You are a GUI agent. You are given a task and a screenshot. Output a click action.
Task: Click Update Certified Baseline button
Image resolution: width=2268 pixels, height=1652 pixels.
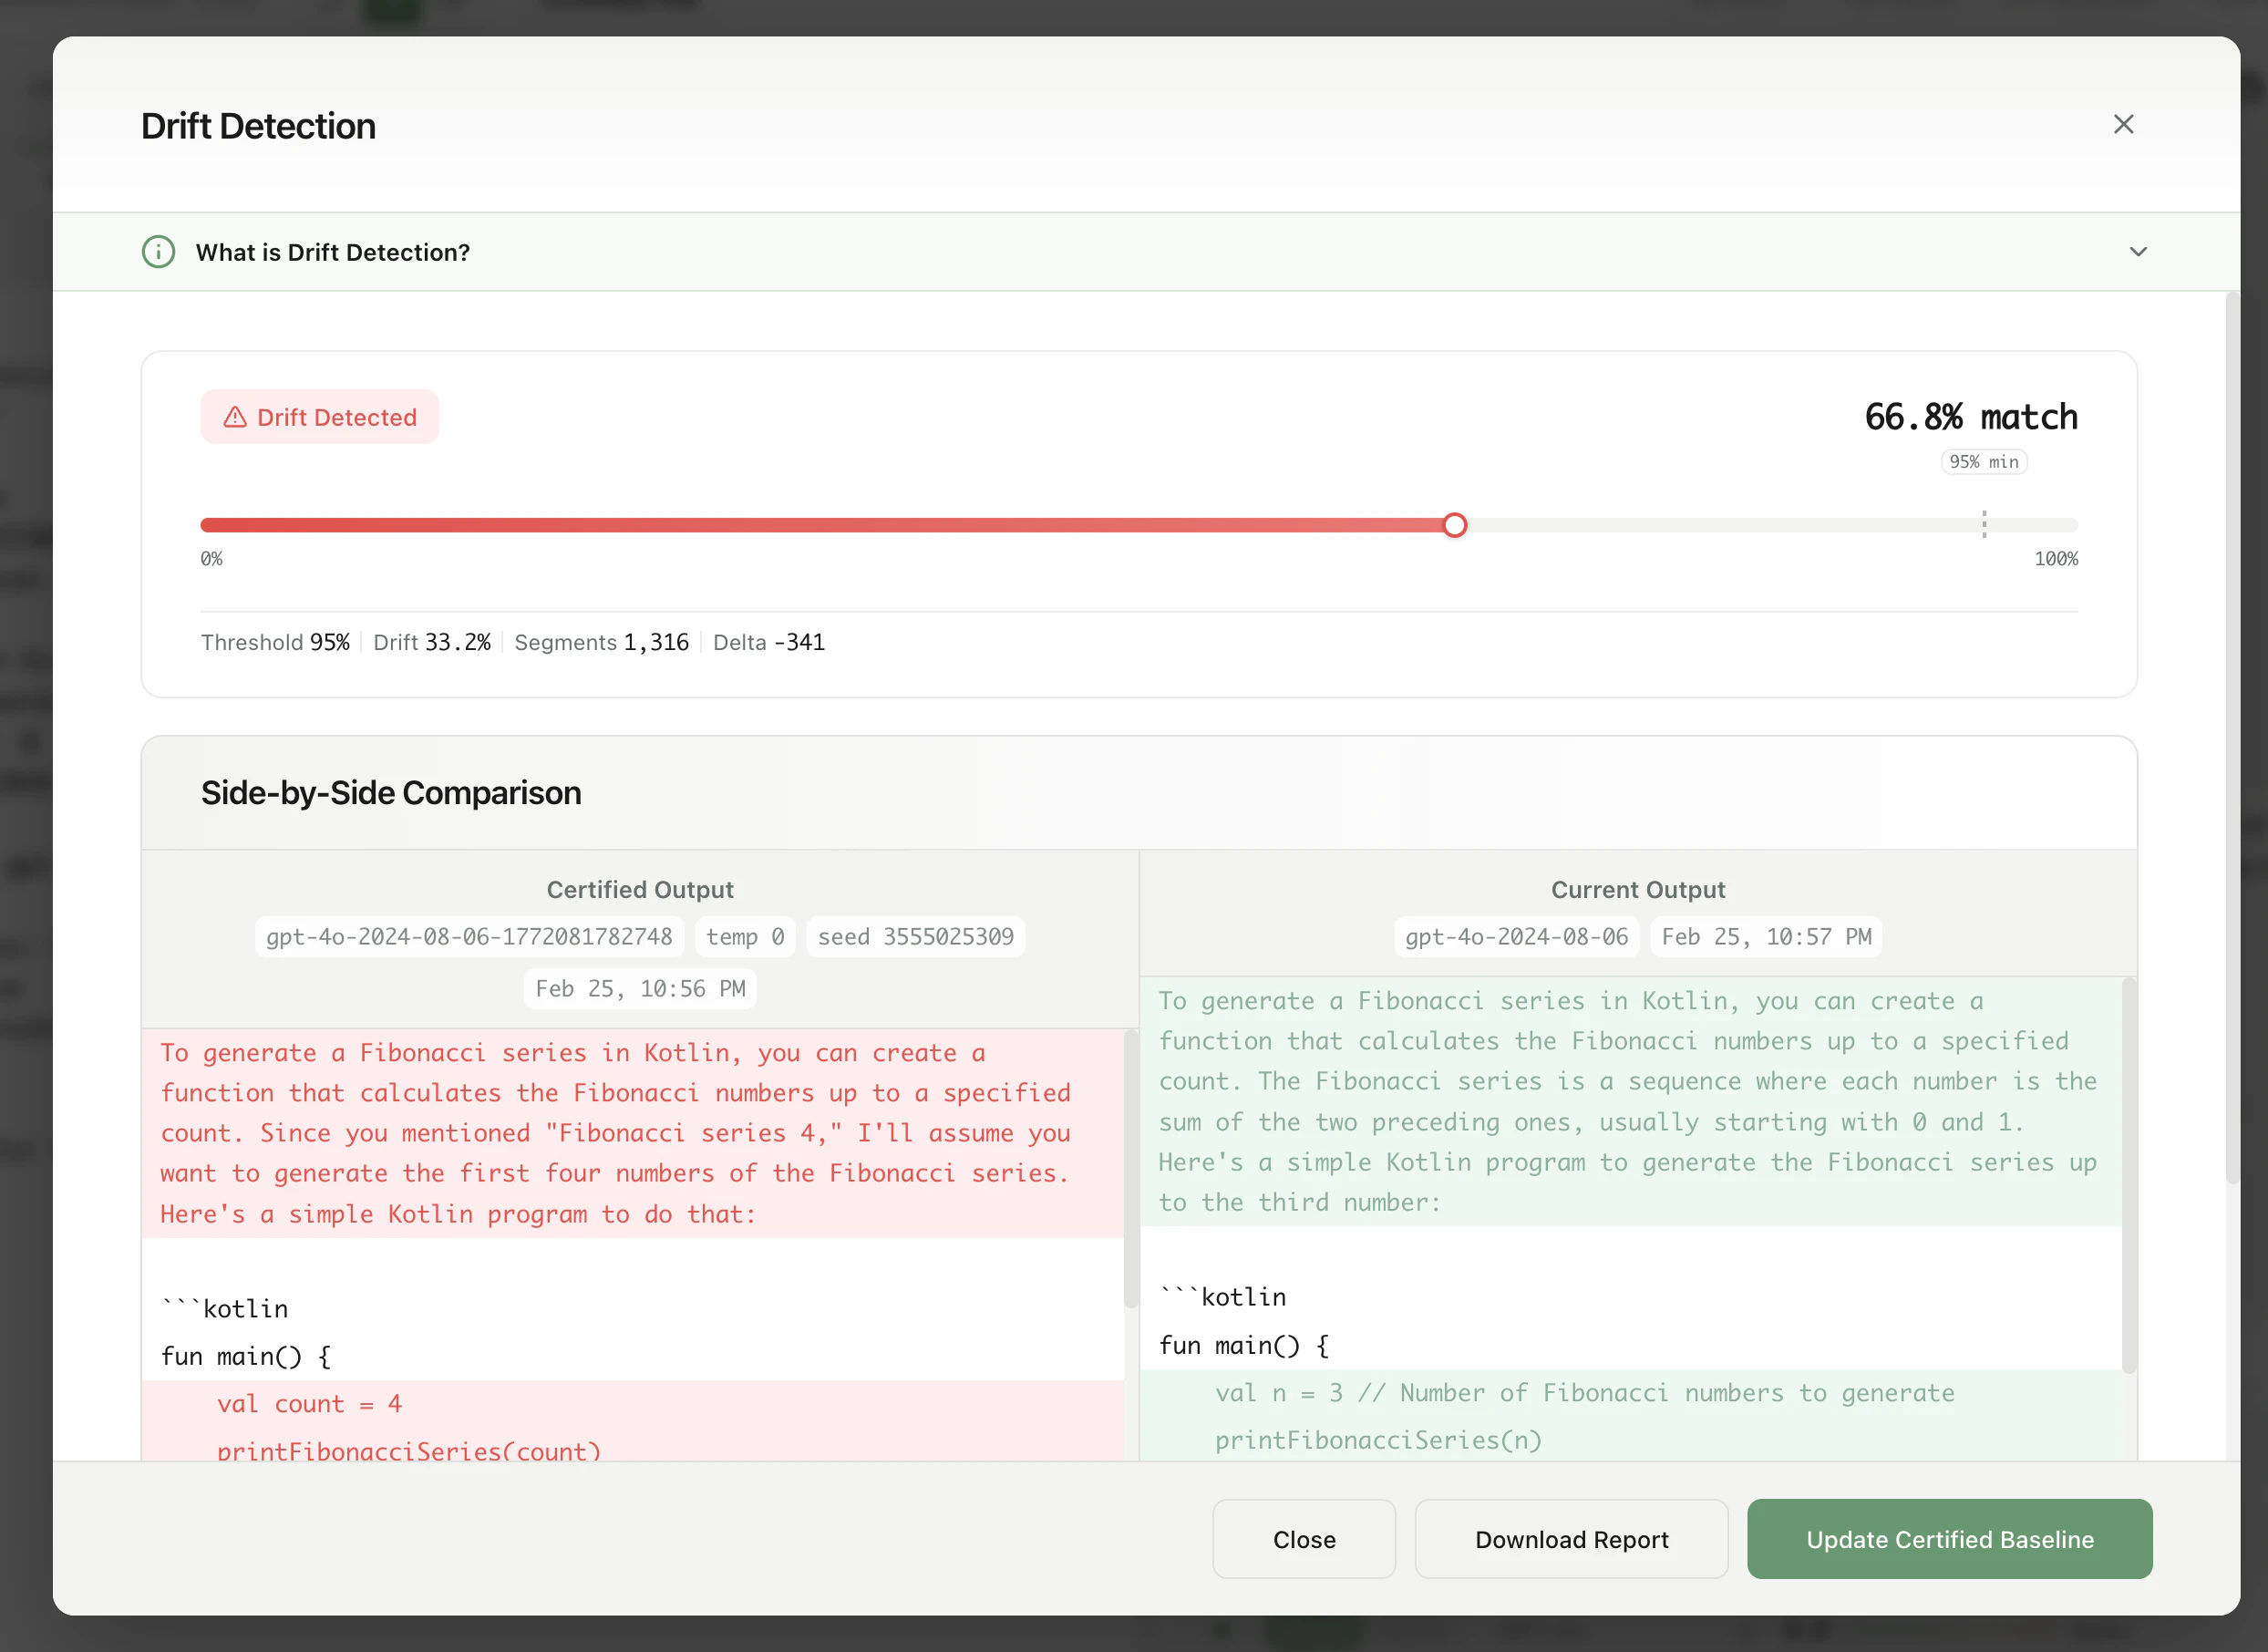pyautogui.click(x=1949, y=1539)
